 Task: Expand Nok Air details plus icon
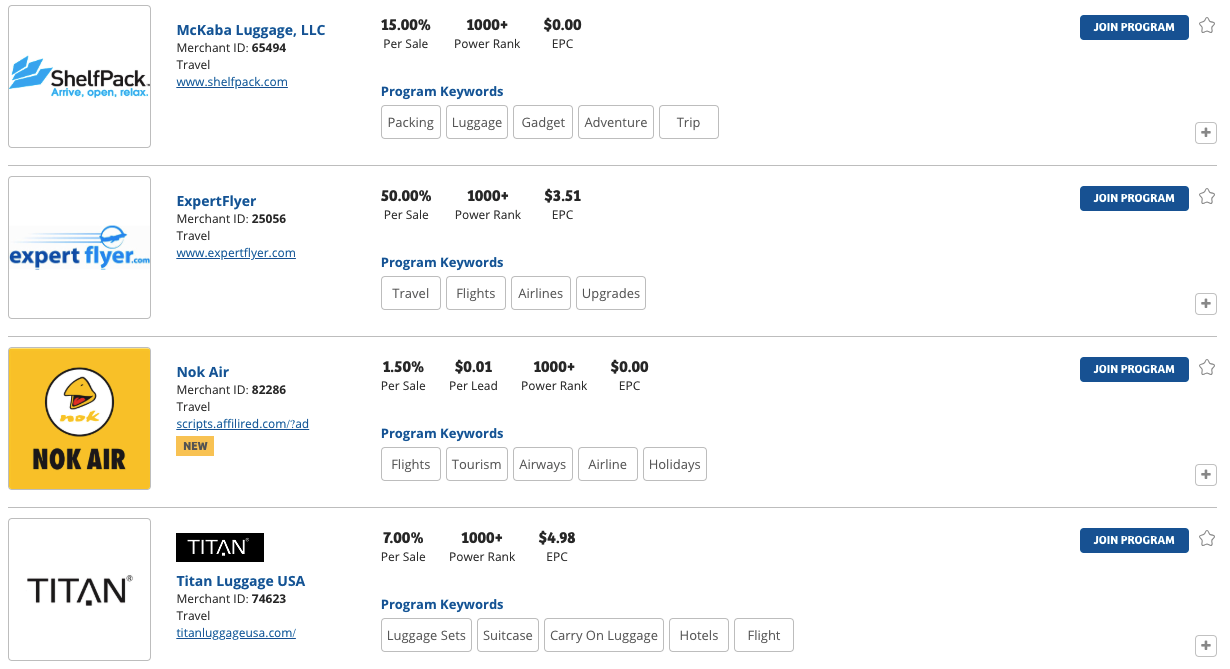[1206, 475]
